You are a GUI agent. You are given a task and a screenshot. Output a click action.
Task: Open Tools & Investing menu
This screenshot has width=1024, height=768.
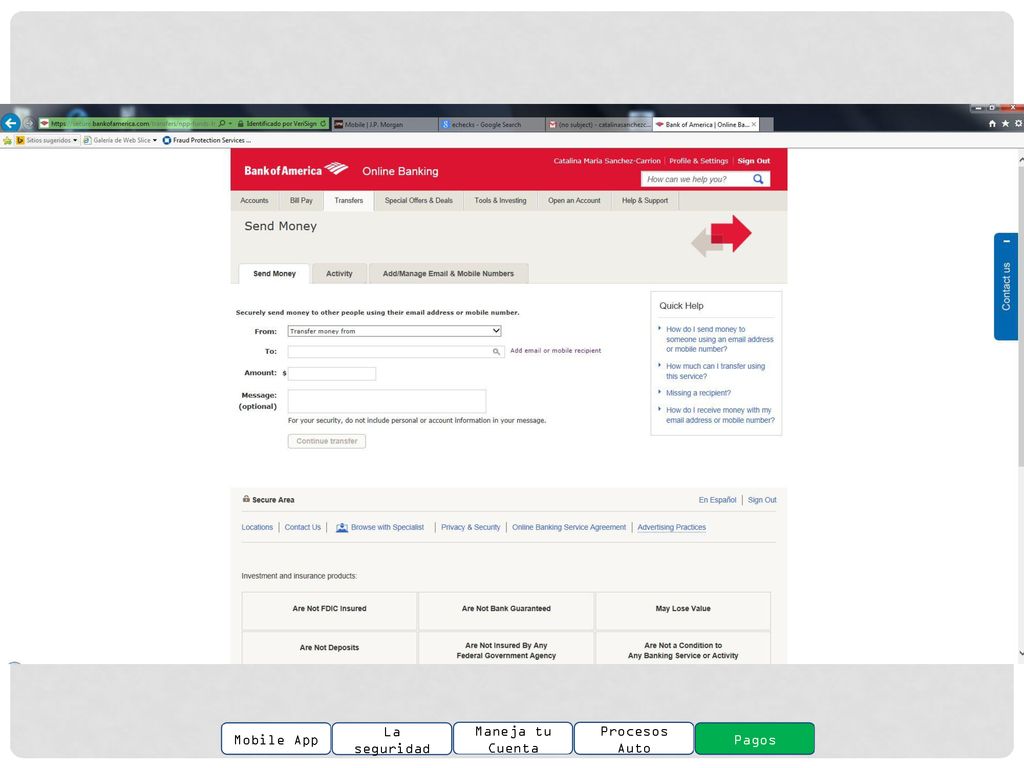[x=500, y=200]
